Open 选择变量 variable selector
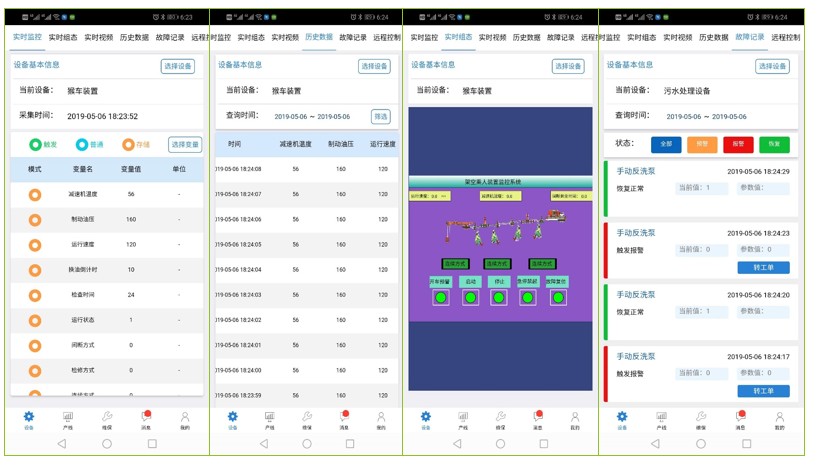 184,145
